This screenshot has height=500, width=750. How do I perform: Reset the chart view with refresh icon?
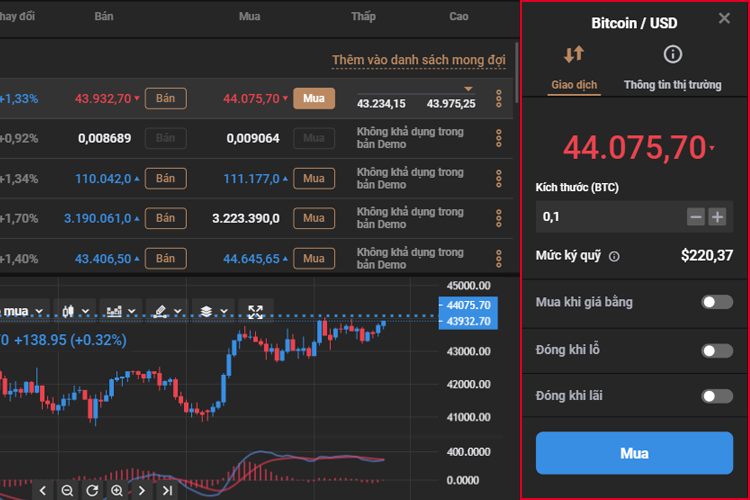[x=92, y=490]
